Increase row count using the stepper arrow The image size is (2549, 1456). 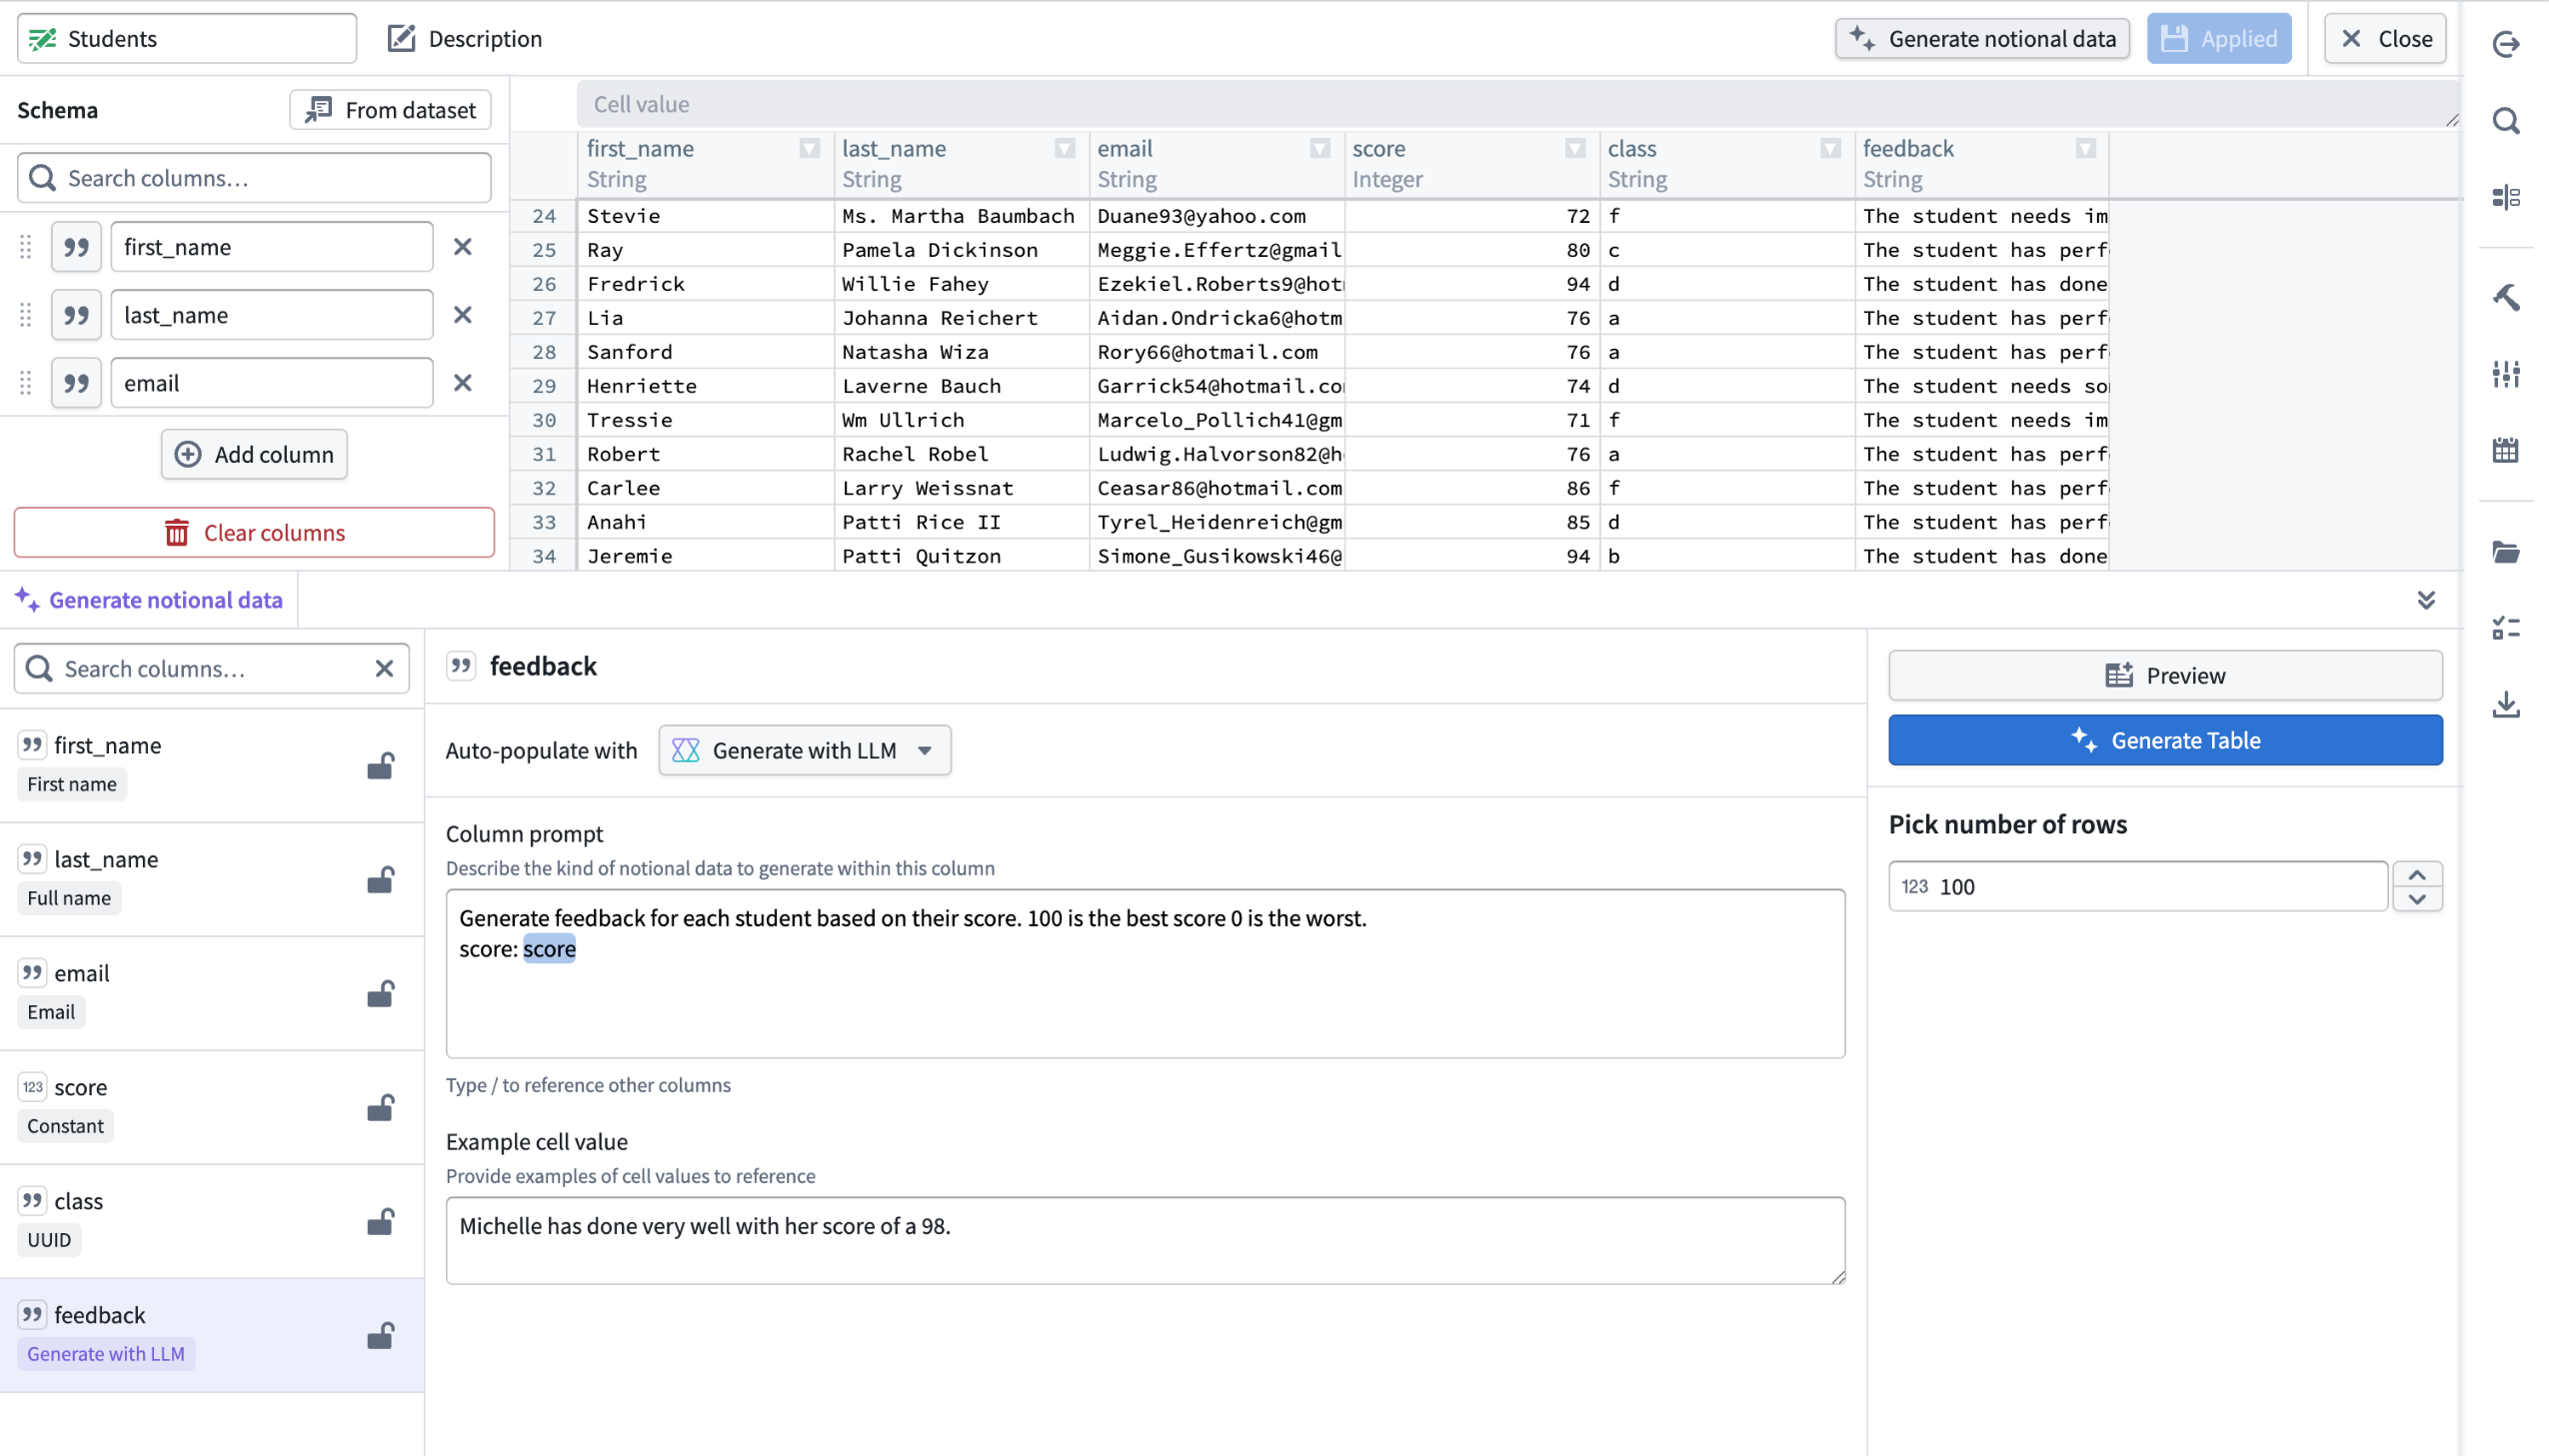coord(2419,872)
